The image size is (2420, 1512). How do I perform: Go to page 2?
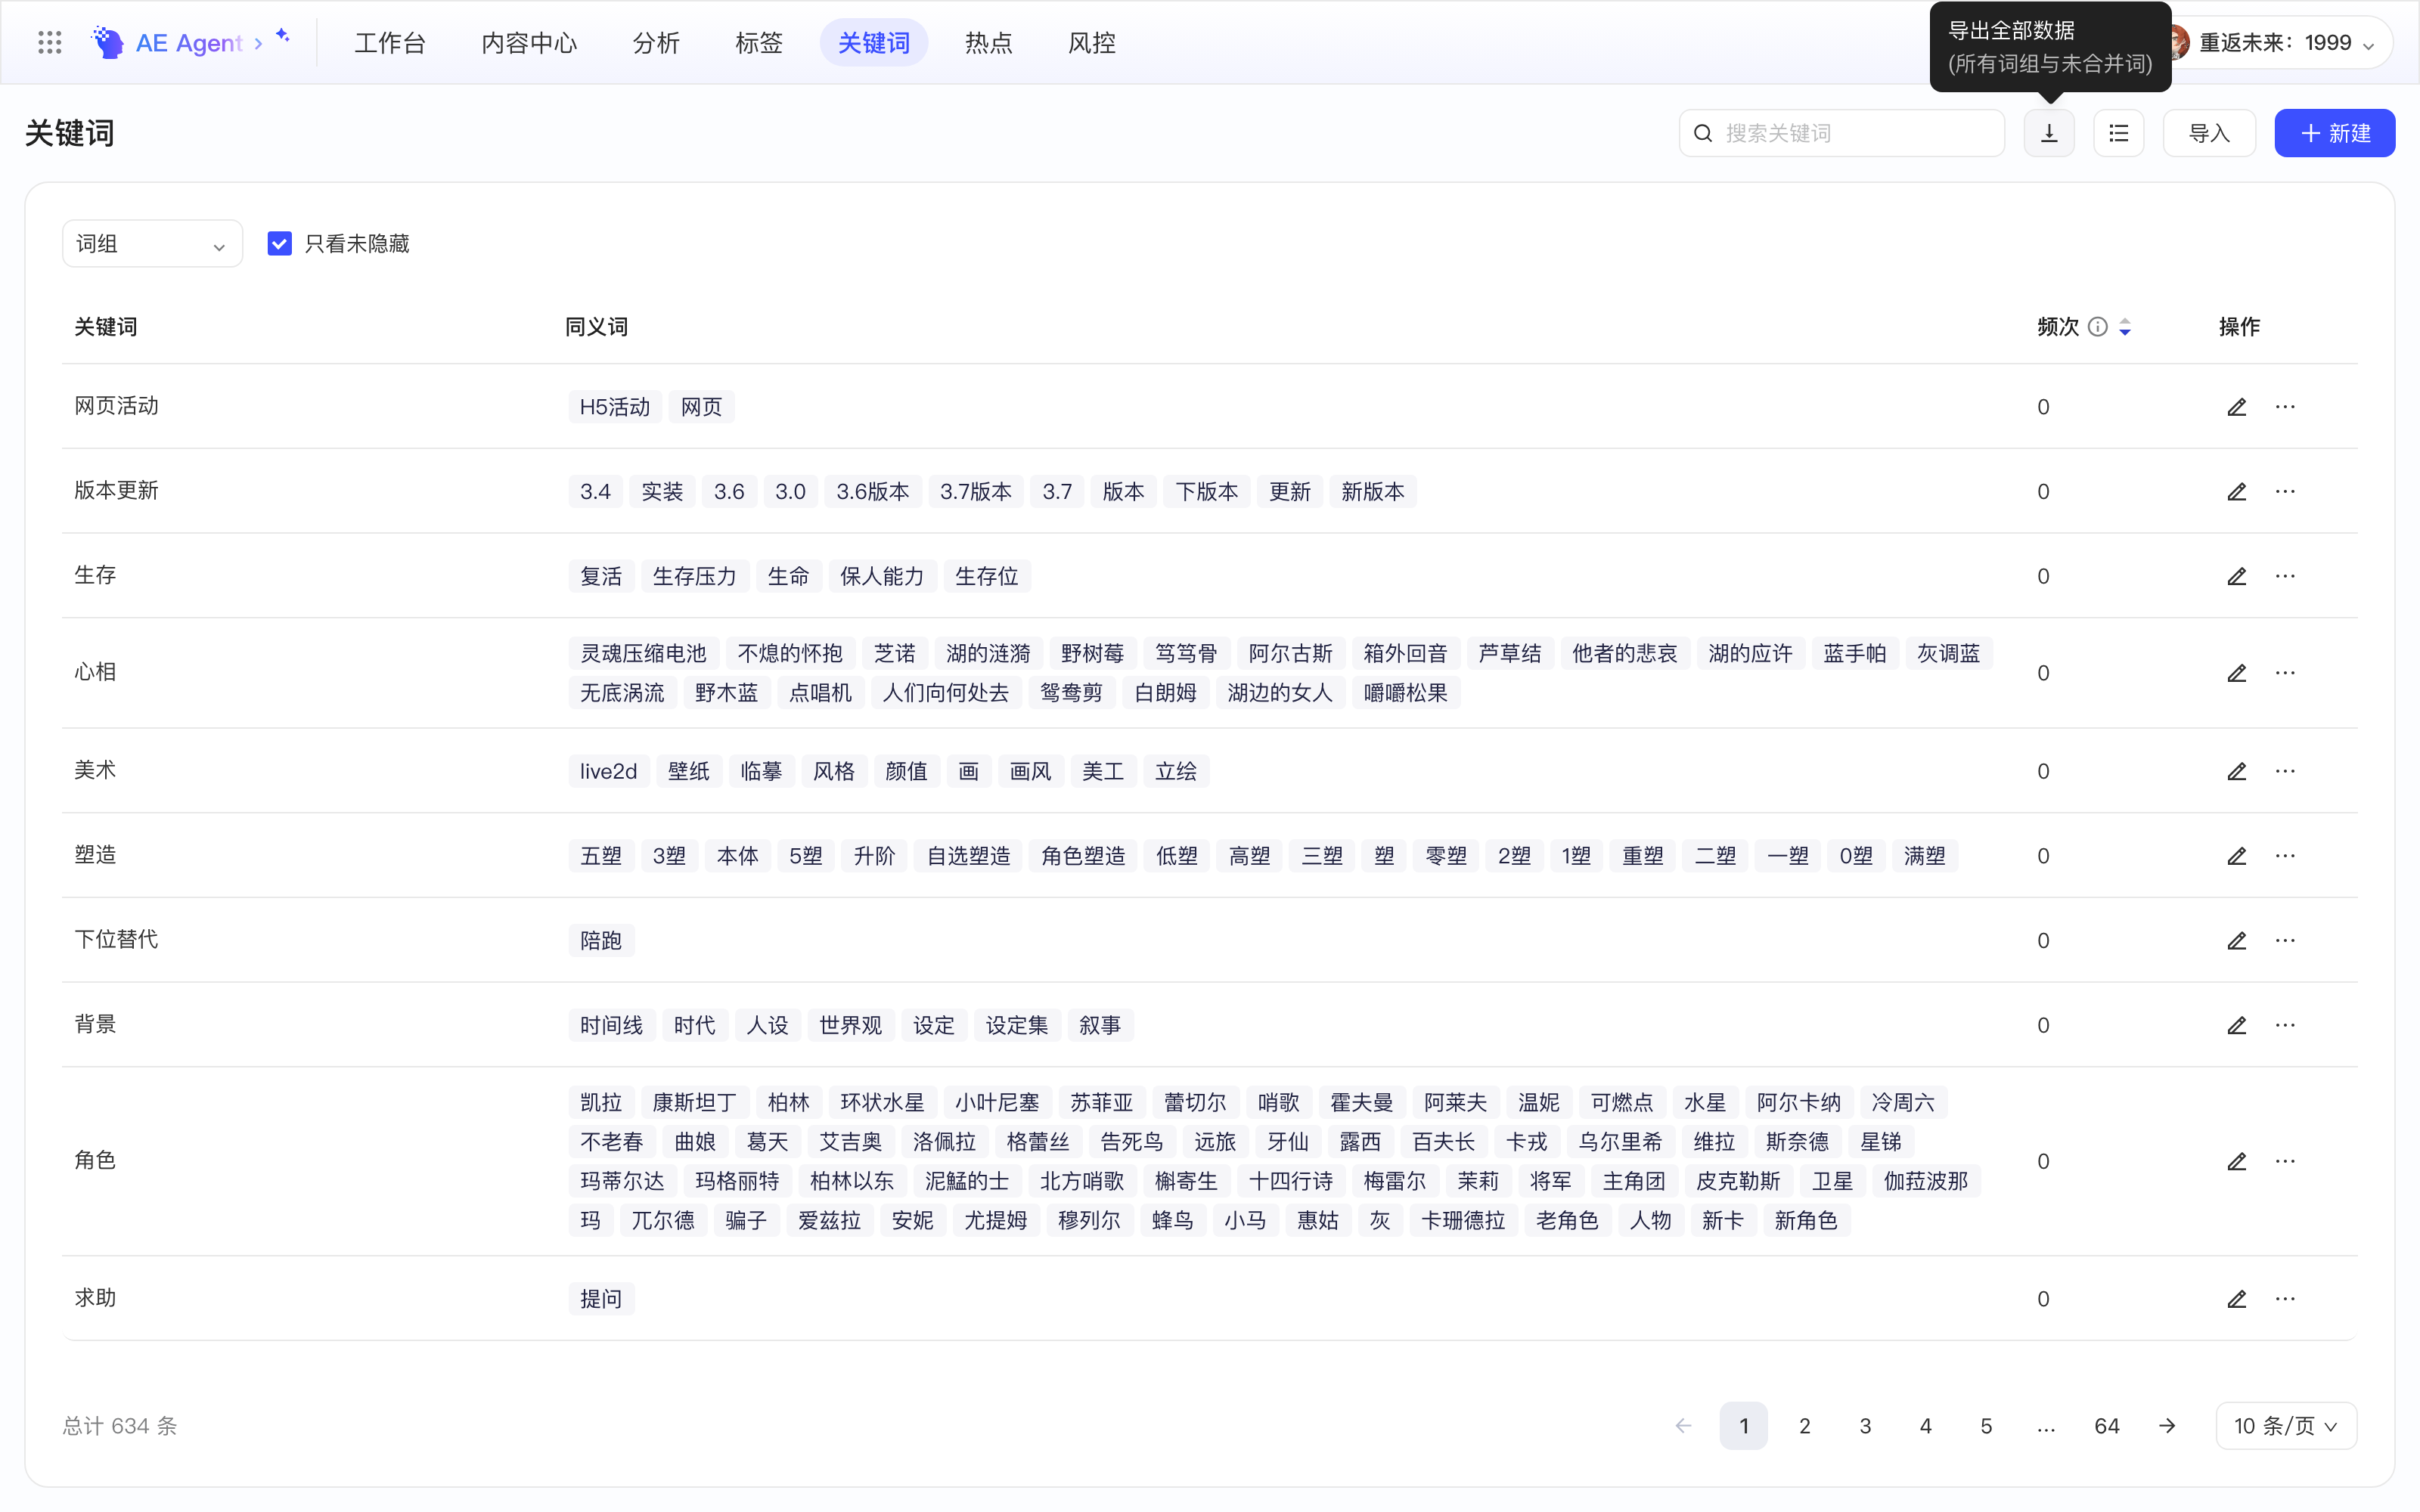point(1804,1426)
